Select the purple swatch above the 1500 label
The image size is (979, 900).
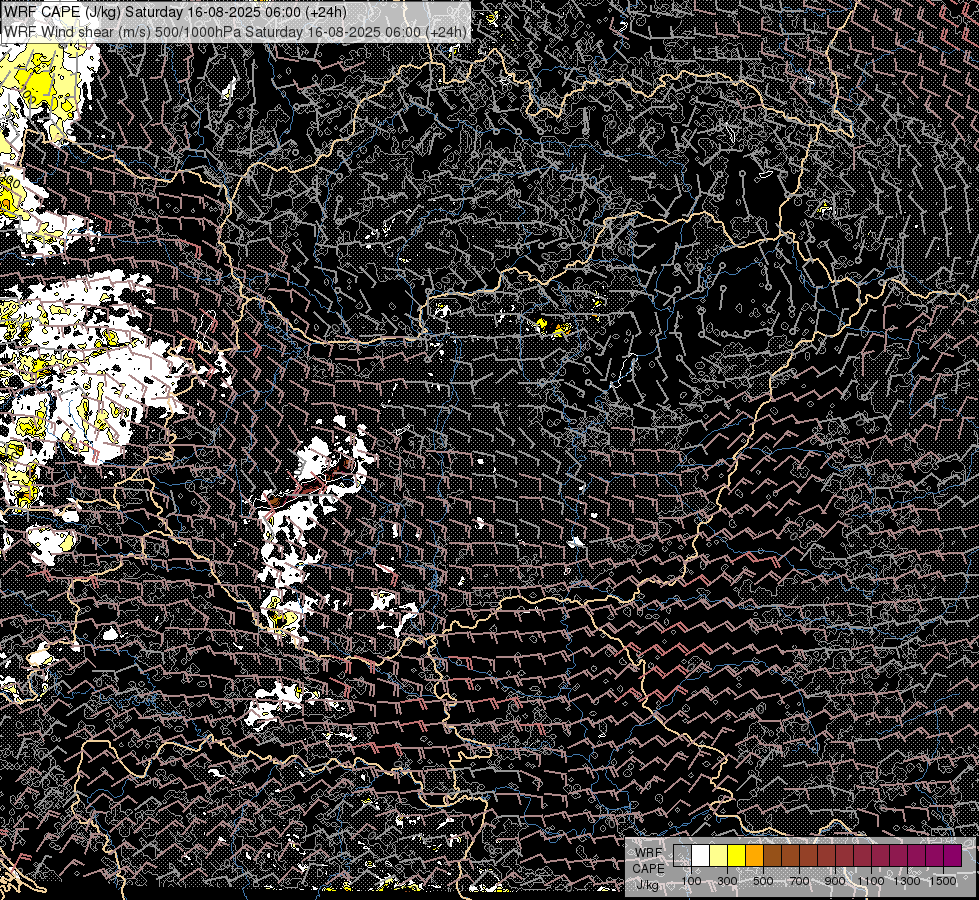pyautogui.click(x=953, y=855)
